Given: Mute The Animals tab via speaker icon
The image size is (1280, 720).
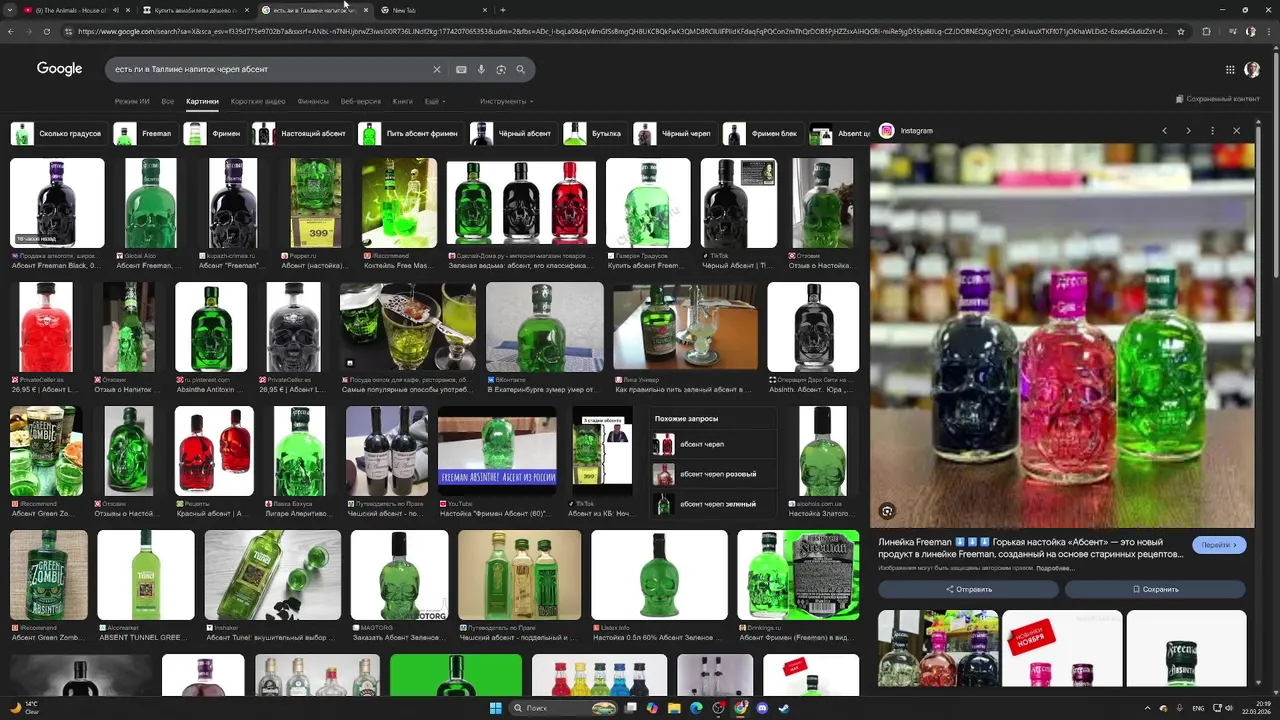Looking at the screenshot, I should [x=115, y=10].
